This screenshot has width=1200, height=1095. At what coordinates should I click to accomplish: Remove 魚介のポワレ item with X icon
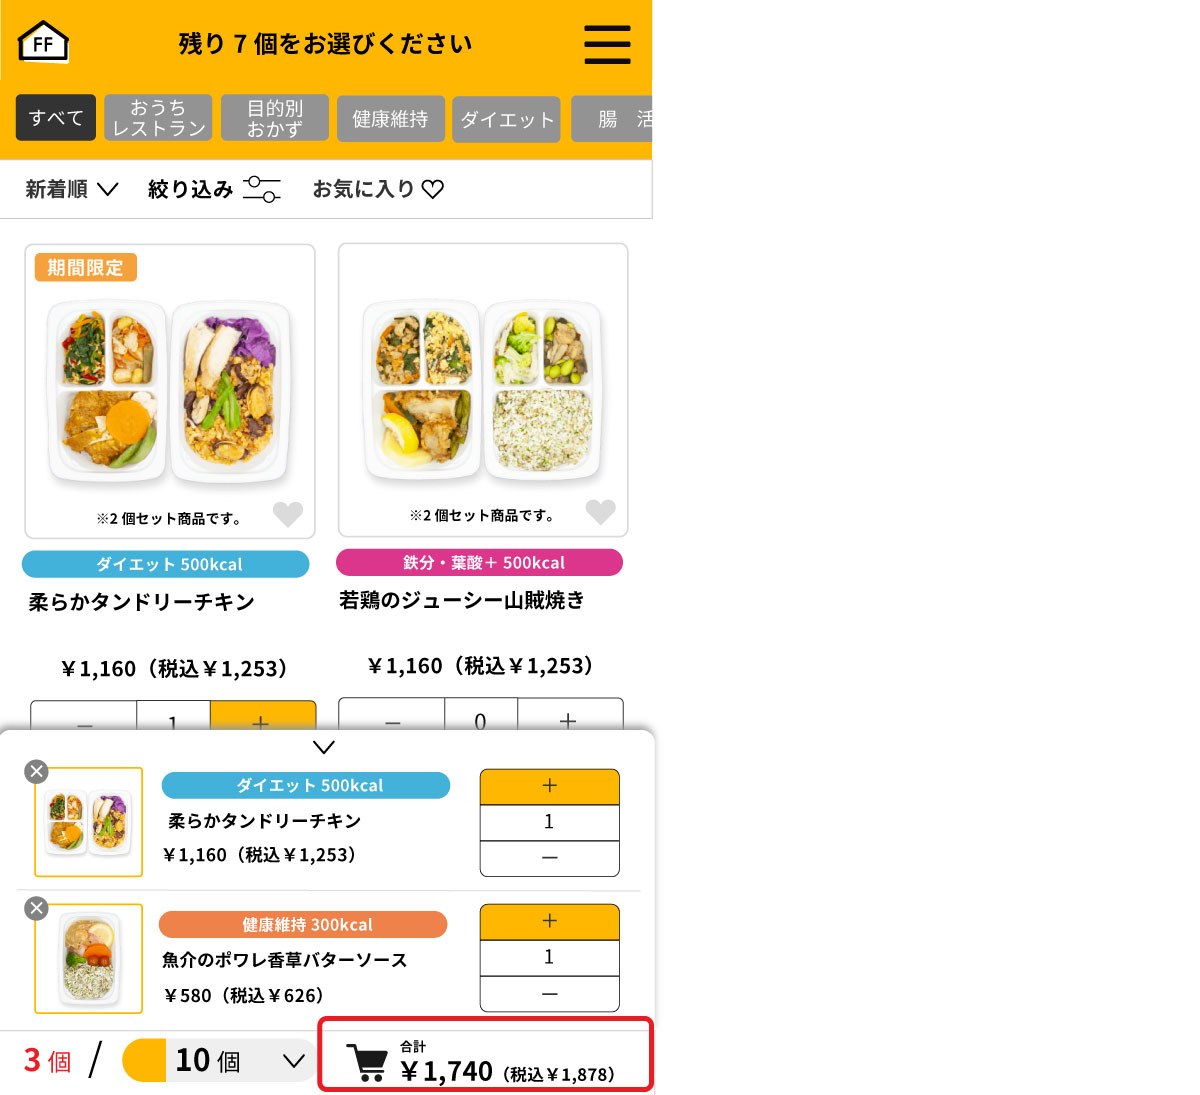36,908
